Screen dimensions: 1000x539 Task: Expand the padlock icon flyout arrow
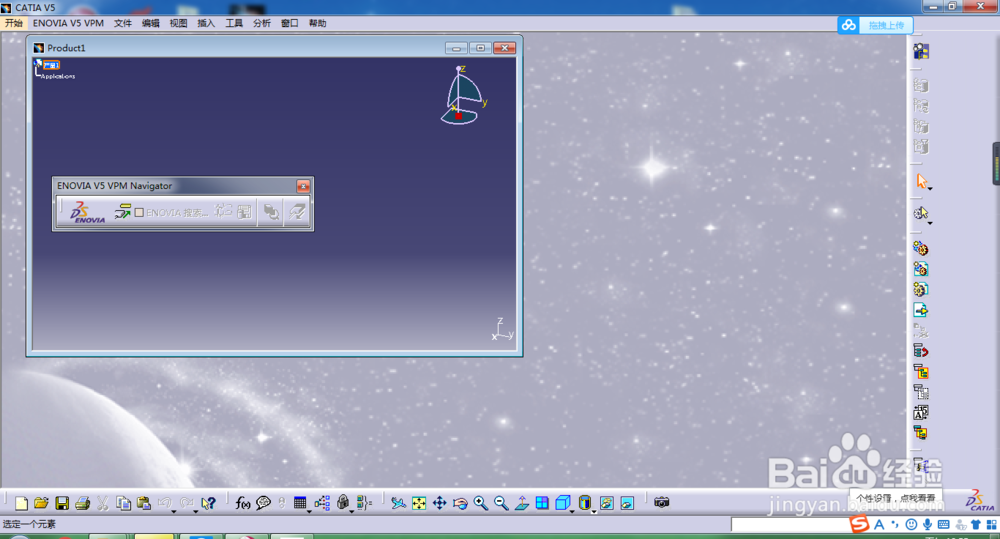coord(351,511)
